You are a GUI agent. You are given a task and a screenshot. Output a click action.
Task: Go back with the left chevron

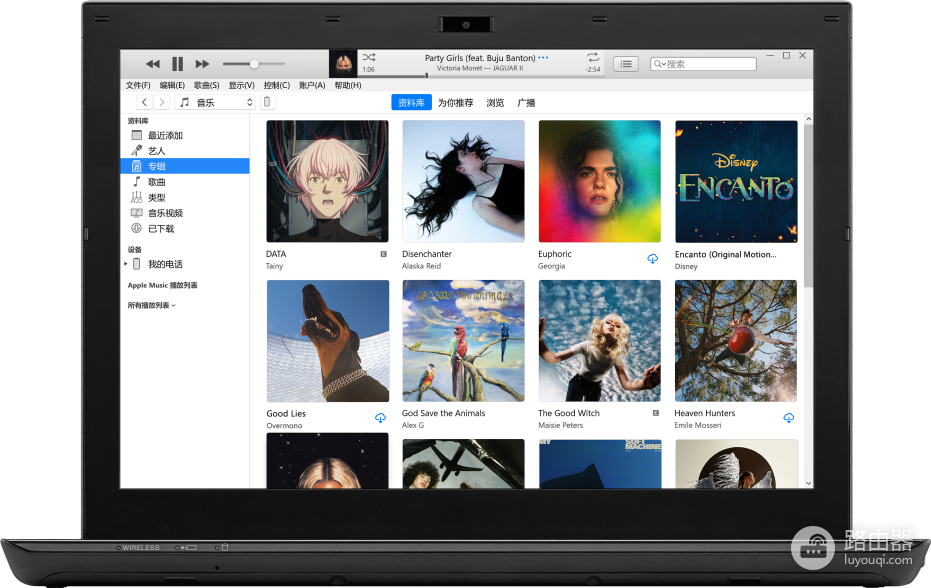tap(144, 102)
